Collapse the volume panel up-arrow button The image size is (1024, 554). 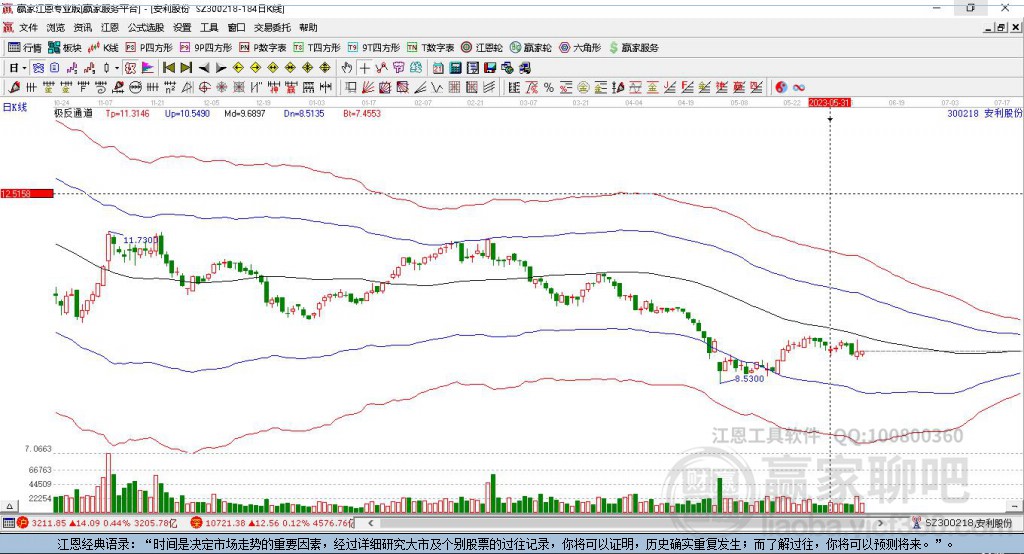(9, 506)
